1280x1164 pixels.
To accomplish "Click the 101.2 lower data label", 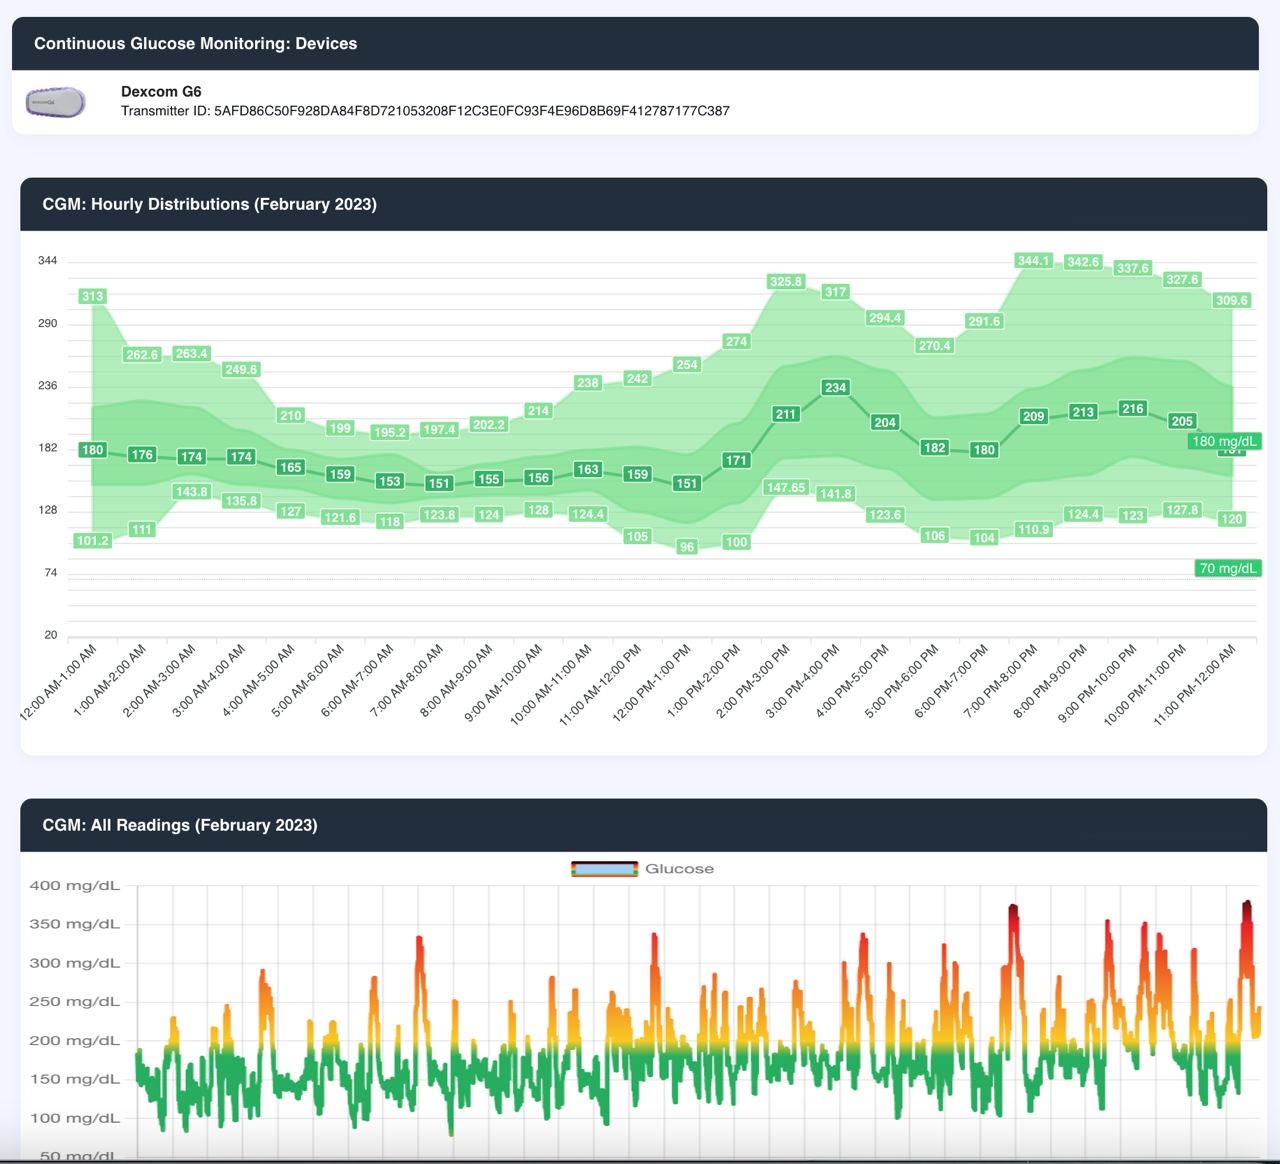I will point(92,541).
